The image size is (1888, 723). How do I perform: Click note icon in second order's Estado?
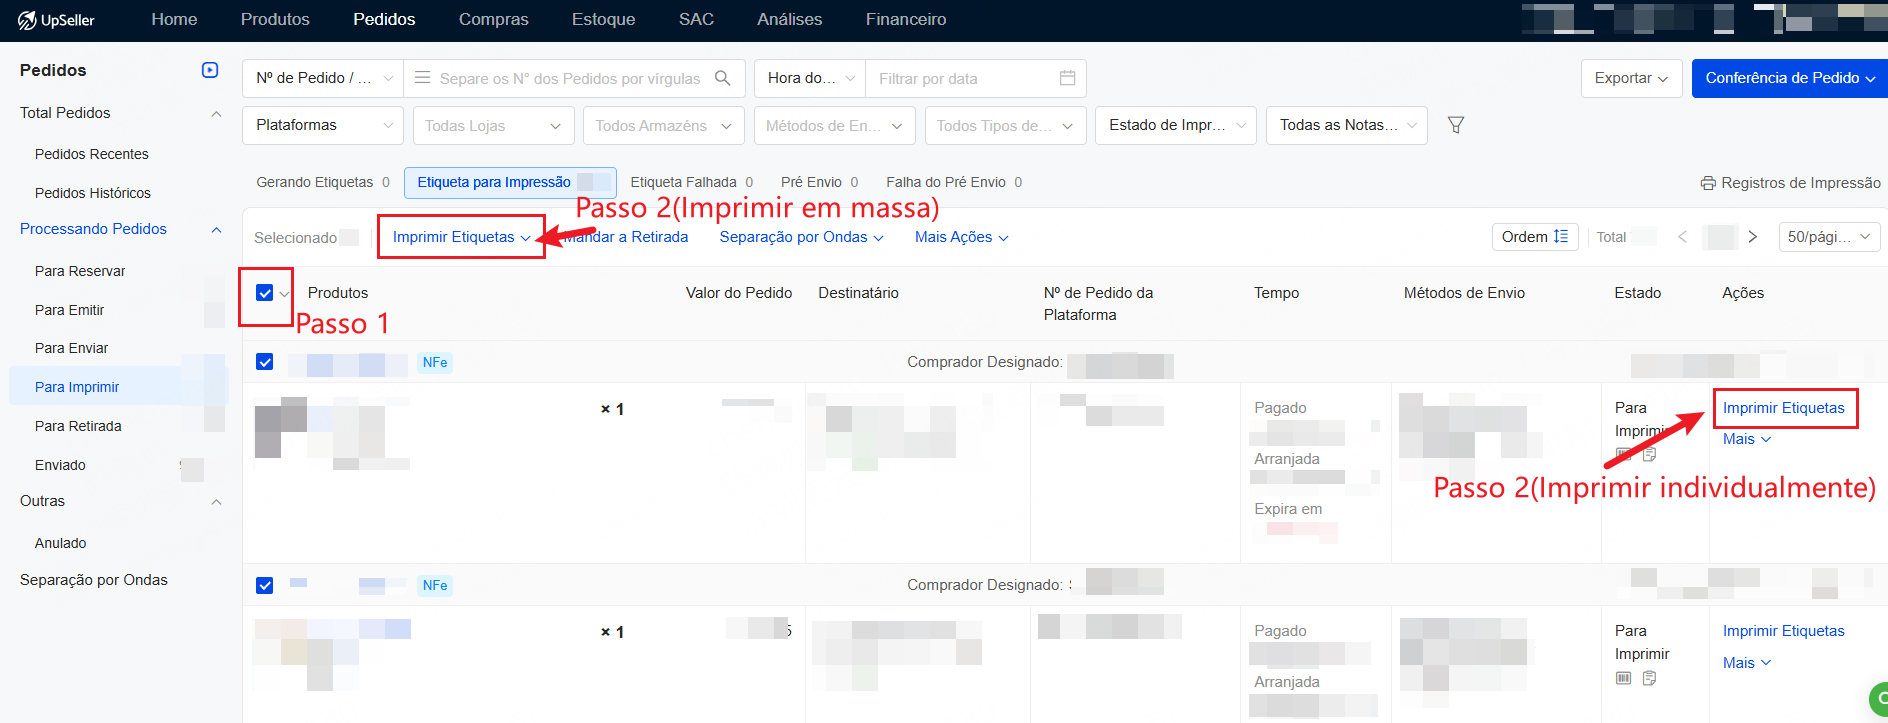[x=1649, y=678]
